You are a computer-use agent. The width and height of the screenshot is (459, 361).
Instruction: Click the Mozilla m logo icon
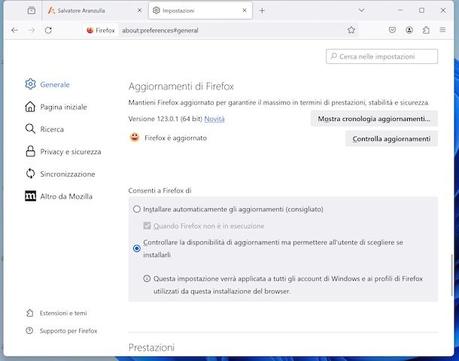[30, 196]
